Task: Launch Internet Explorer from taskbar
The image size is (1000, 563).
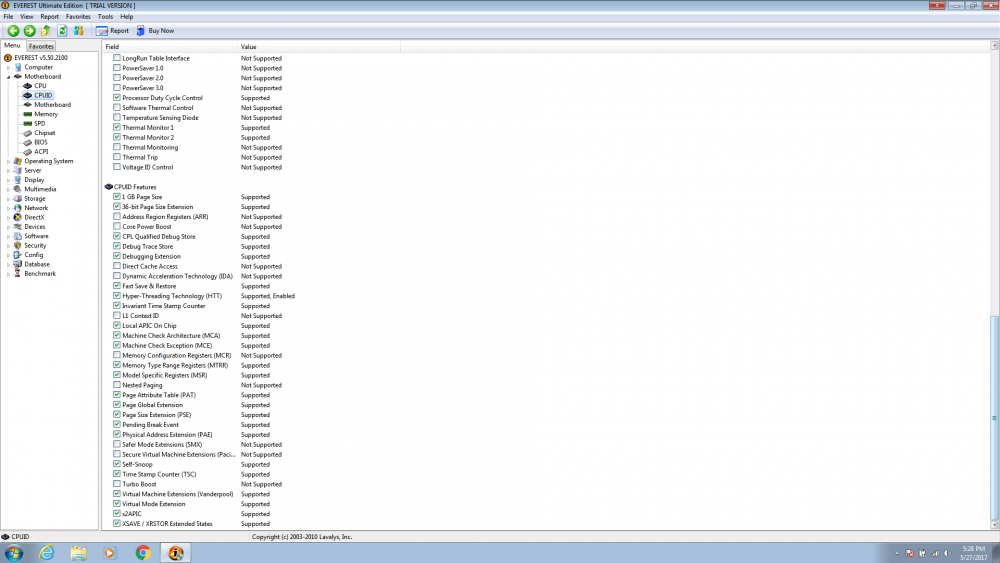Action: tap(47, 553)
